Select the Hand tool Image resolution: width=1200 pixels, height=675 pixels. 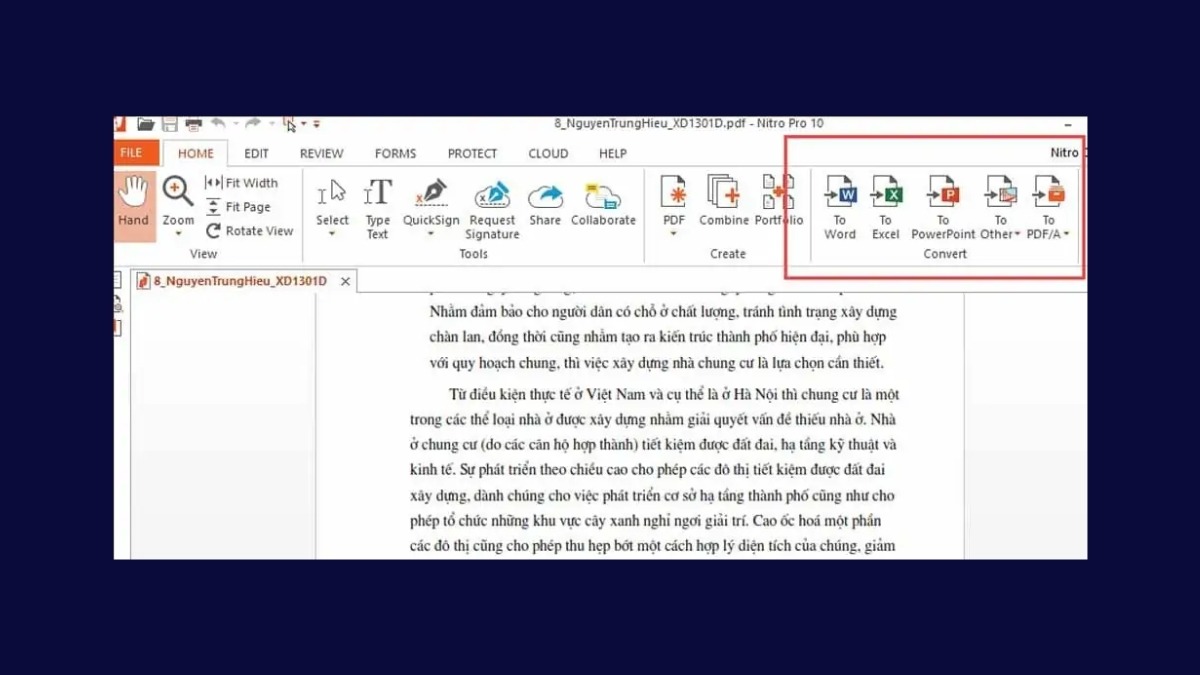[133, 206]
